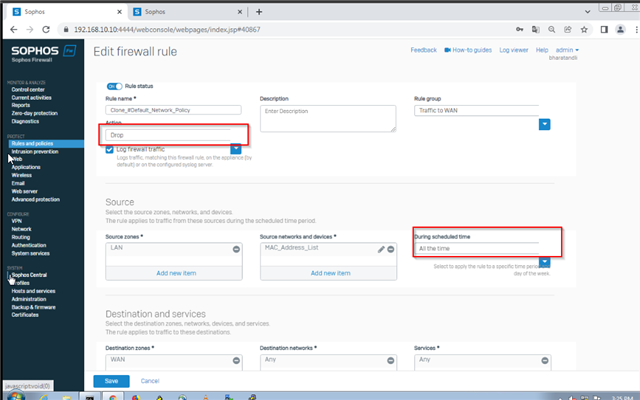Screen dimensions: 640x400
Task: Open Advanced protection in sidebar
Action: click(x=36, y=199)
